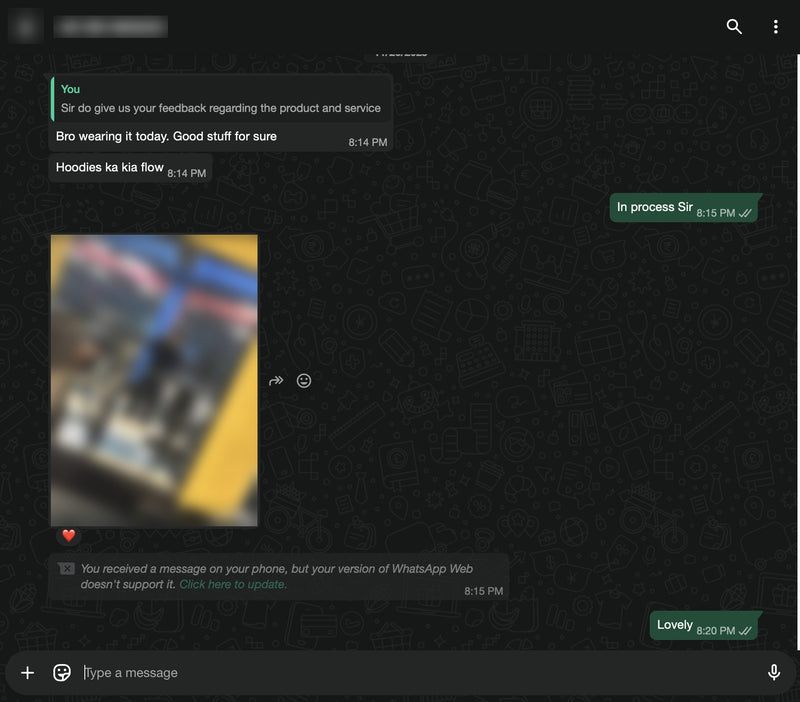Select the 'Hoodies ka kia flow' message
800x702 pixels.
[x=131, y=168]
